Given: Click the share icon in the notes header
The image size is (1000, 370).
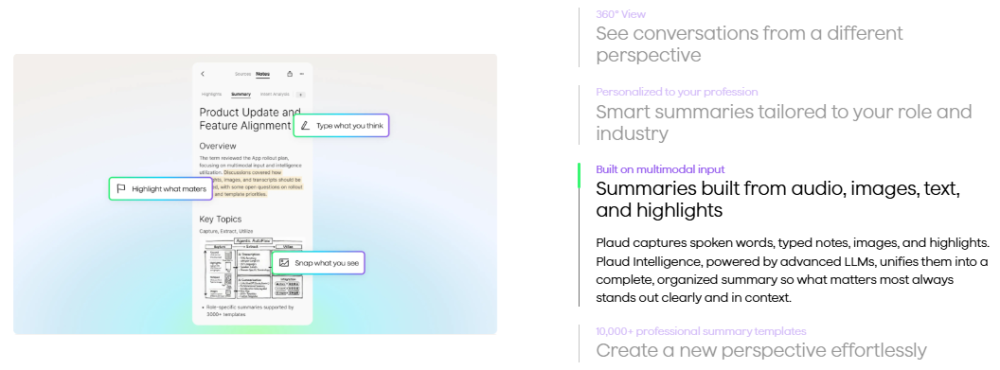Looking at the screenshot, I should pos(290,74).
